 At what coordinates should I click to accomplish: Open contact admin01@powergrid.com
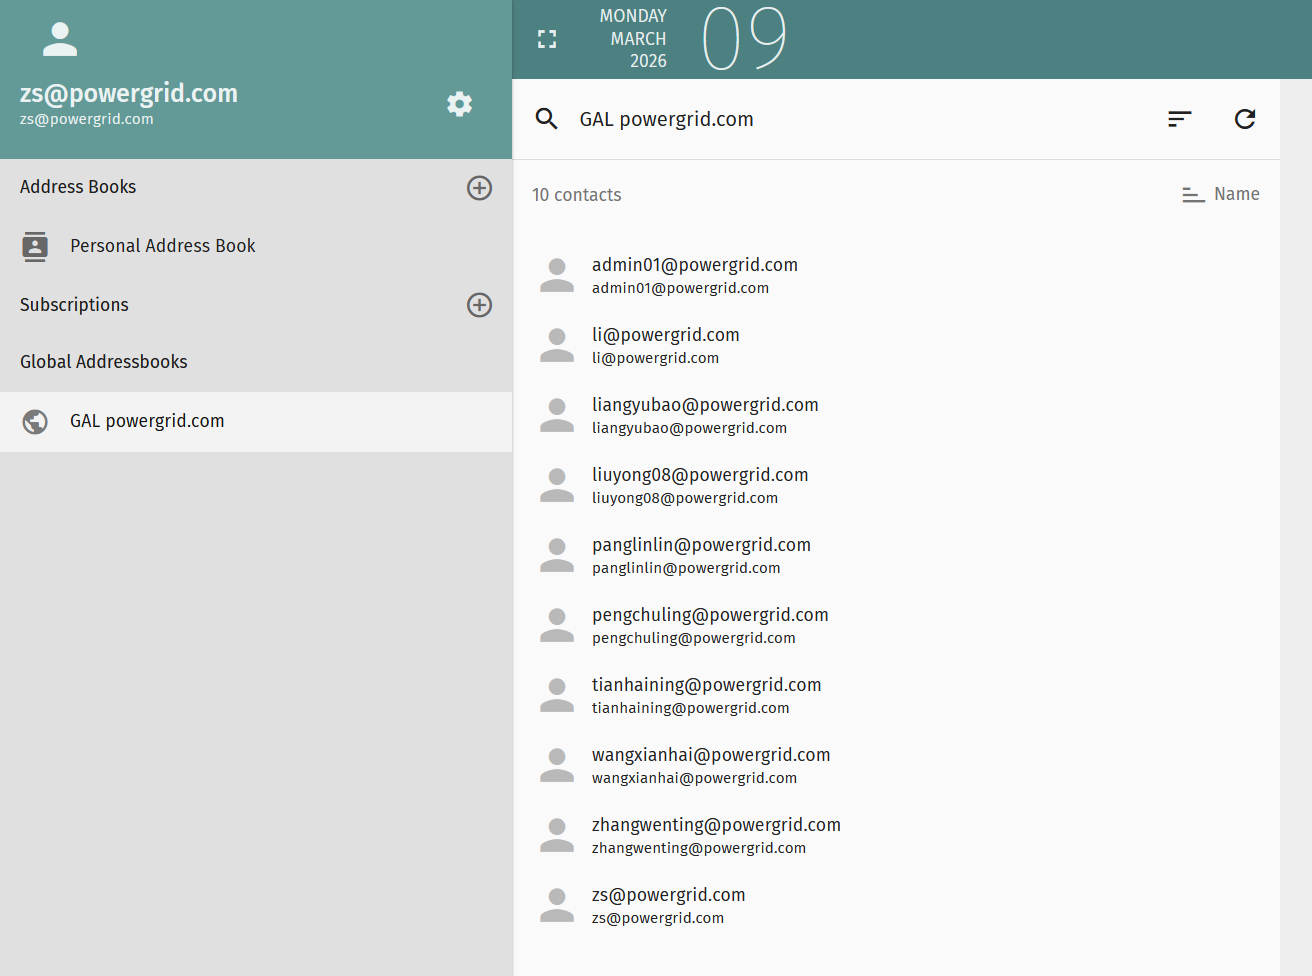694,275
